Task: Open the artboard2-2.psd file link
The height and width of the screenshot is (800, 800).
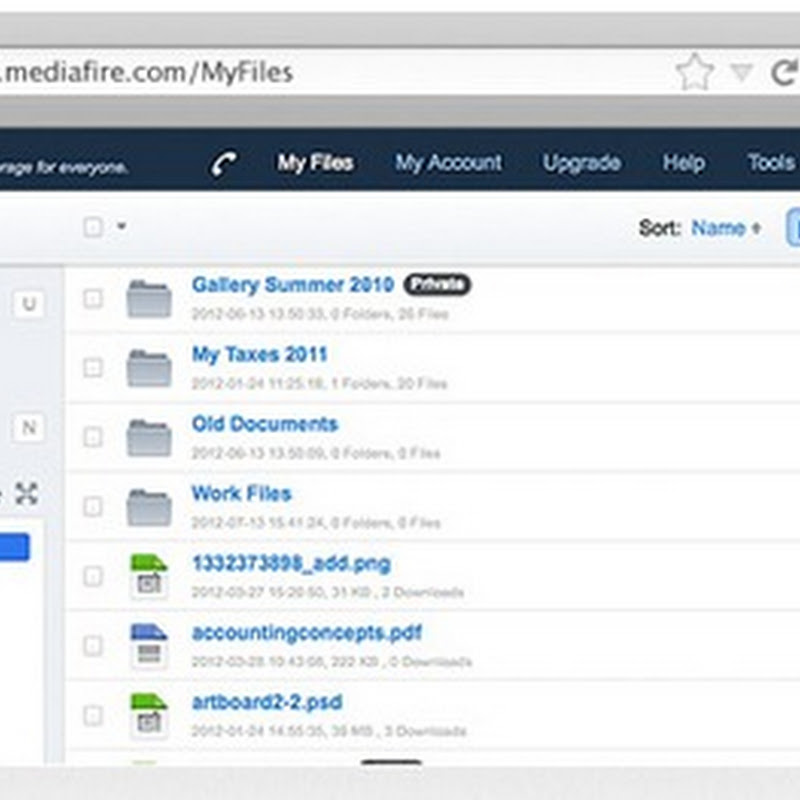Action: point(267,702)
